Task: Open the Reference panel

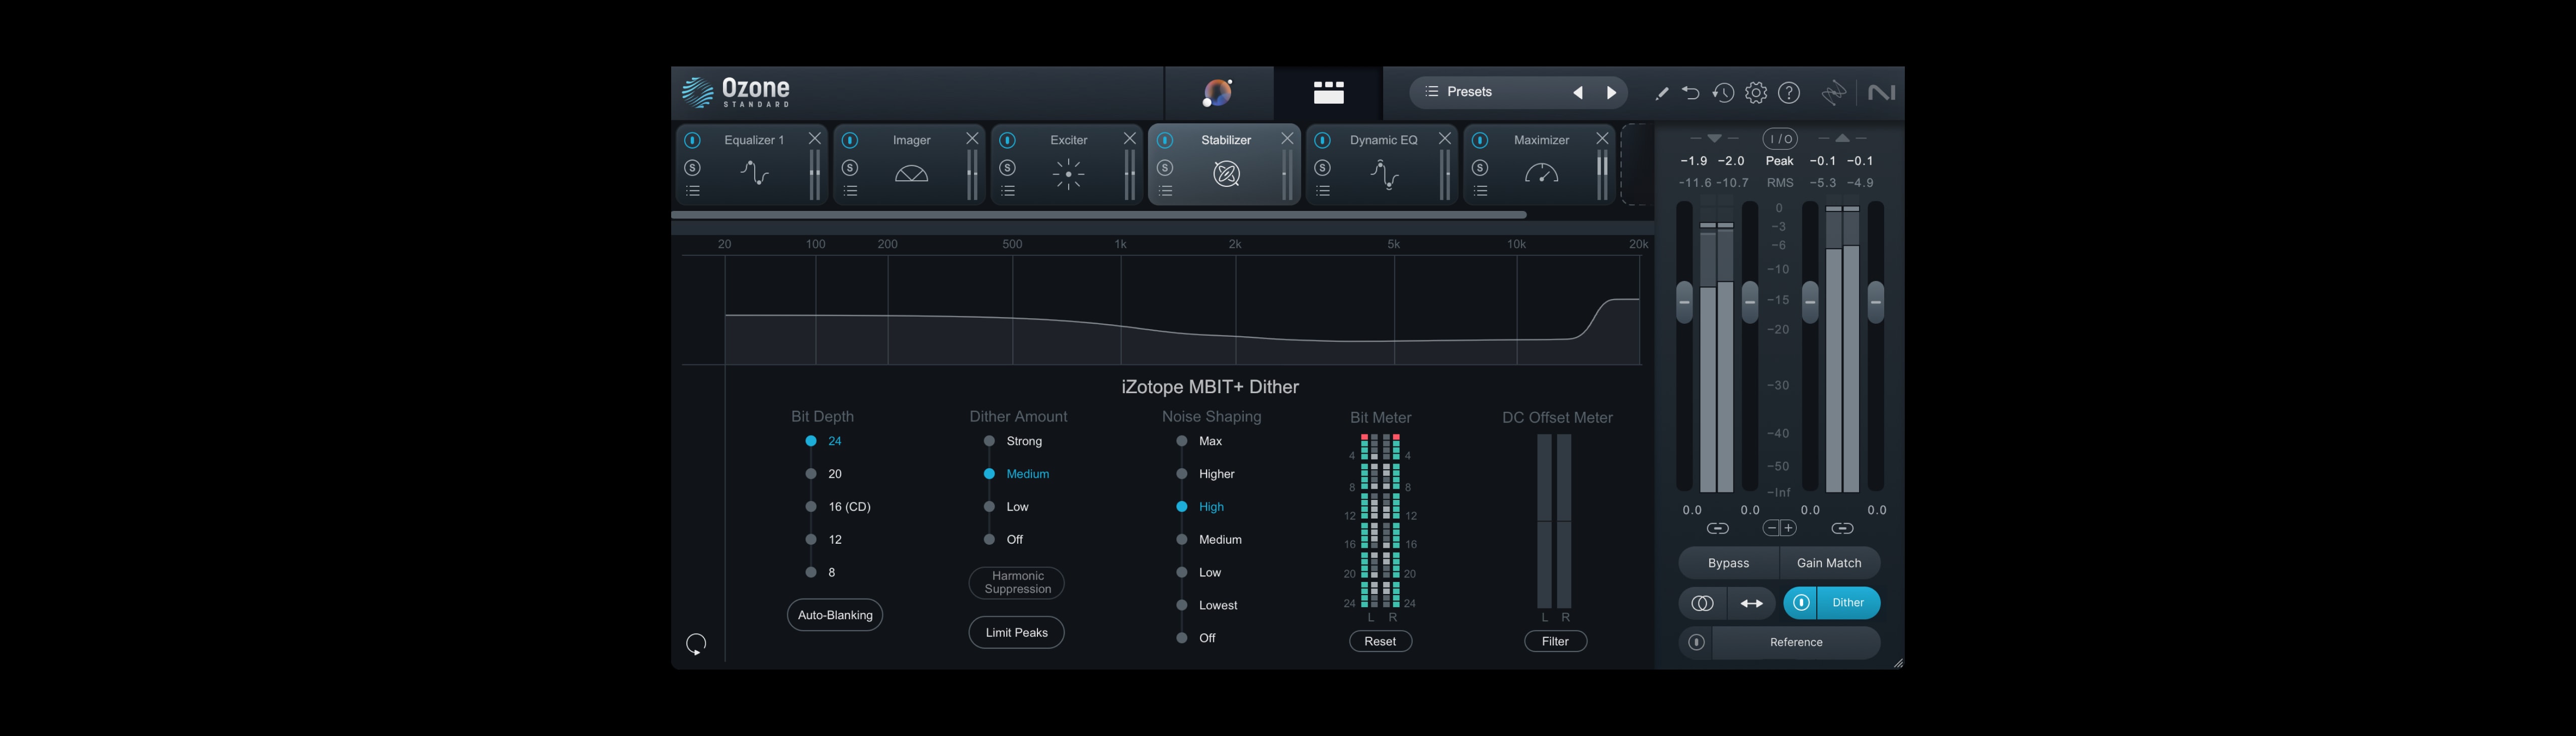Action: [x=1796, y=642]
